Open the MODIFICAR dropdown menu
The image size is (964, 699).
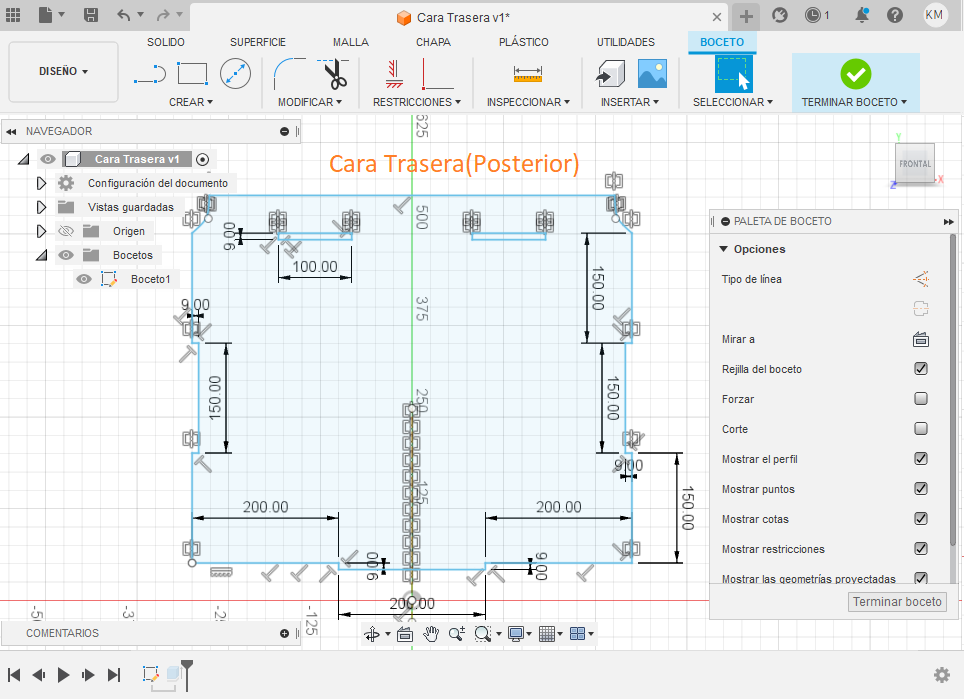click(309, 102)
